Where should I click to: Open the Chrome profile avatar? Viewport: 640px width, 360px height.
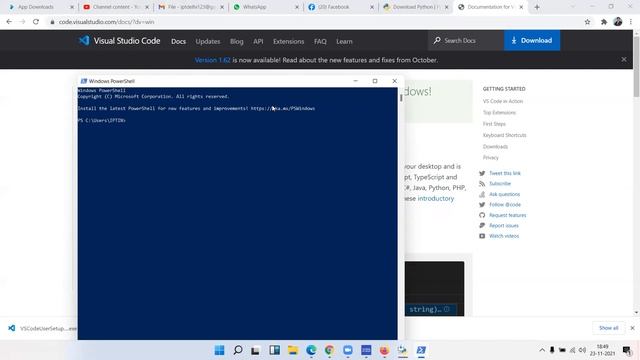click(x=618, y=22)
